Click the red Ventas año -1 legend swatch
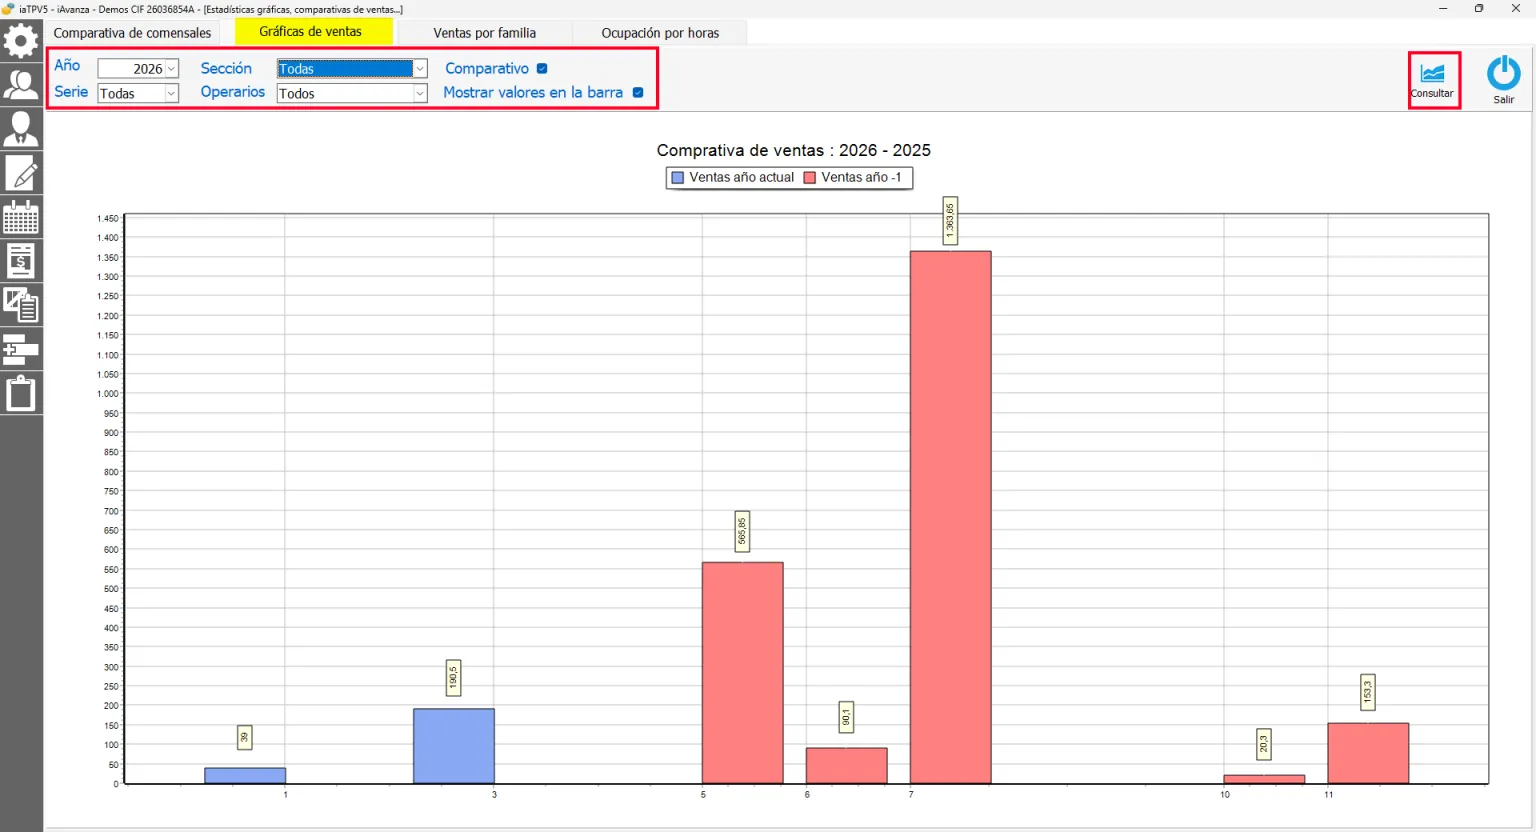This screenshot has height=832, width=1536. click(810, 178)
